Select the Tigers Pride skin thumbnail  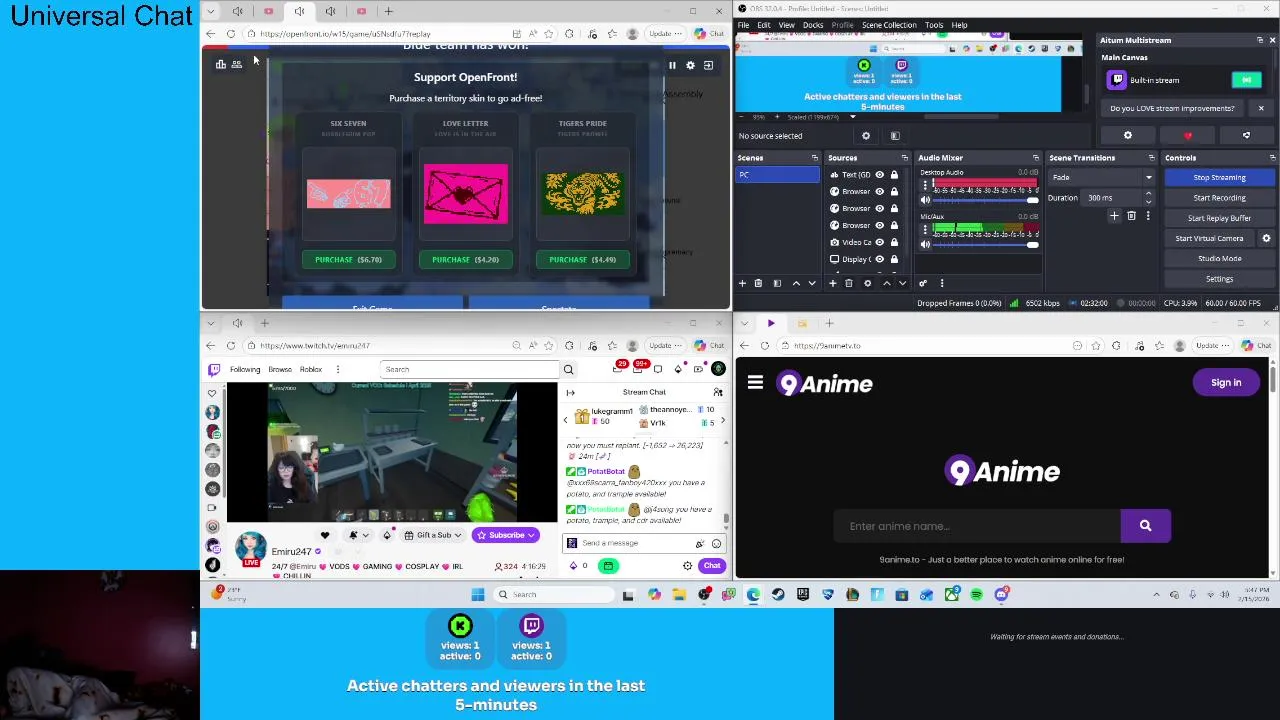click(x=582, y=193)
